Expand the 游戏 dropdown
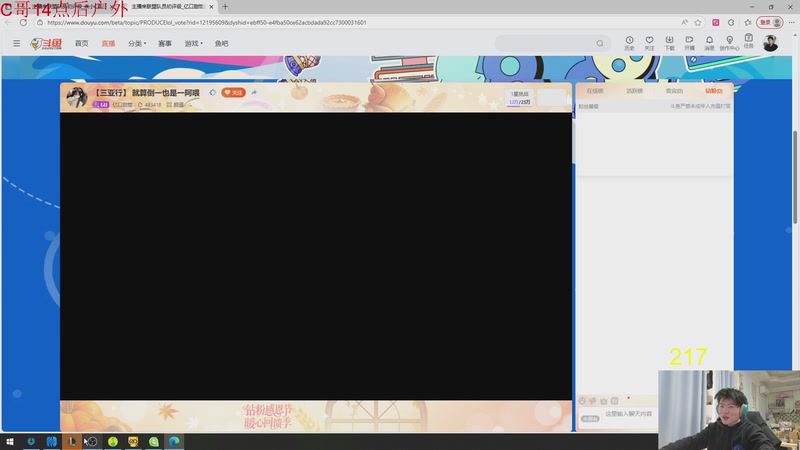The height and width of the screenshot is (450, 800). pyautogui.click(x=193, y=43)
